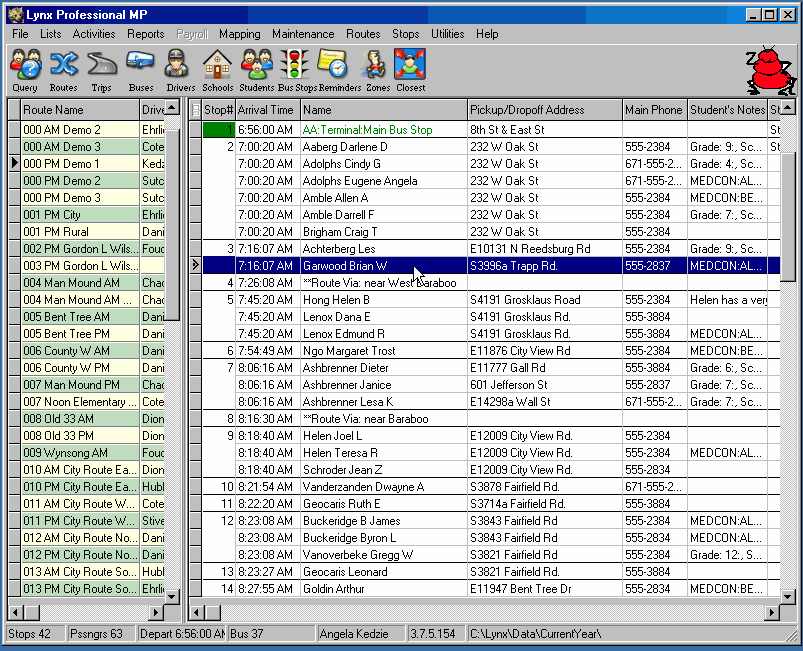The width and height of the screenshot is (803, 651).
Task: Select route 005 Bent Tree AM
Action: pyautogui.click(x=80, y=317)
